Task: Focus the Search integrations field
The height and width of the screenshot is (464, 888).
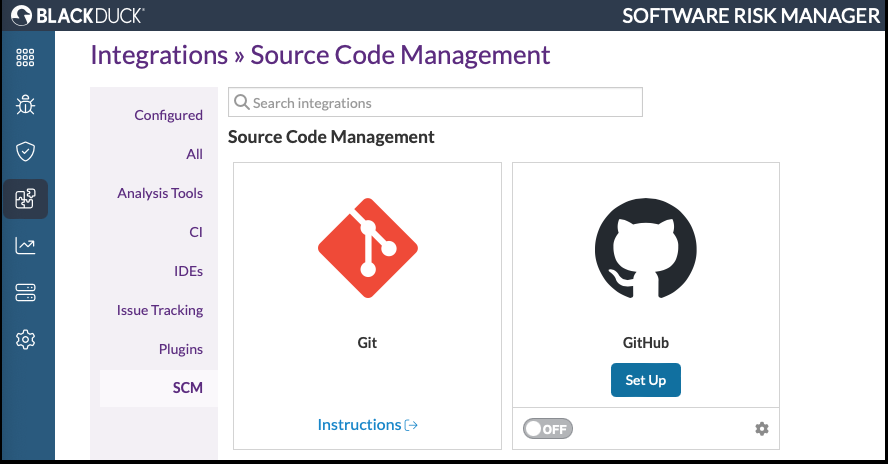Action: 436,102
